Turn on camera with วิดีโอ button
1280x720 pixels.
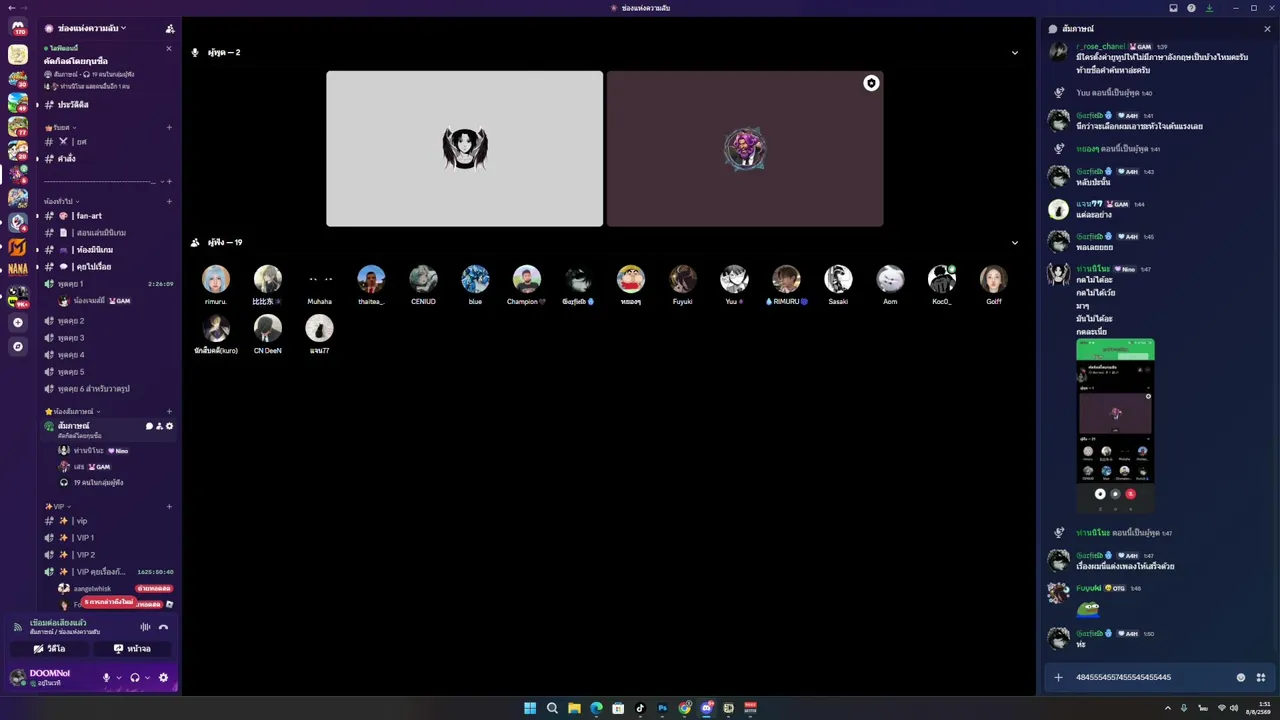point(50,649)
